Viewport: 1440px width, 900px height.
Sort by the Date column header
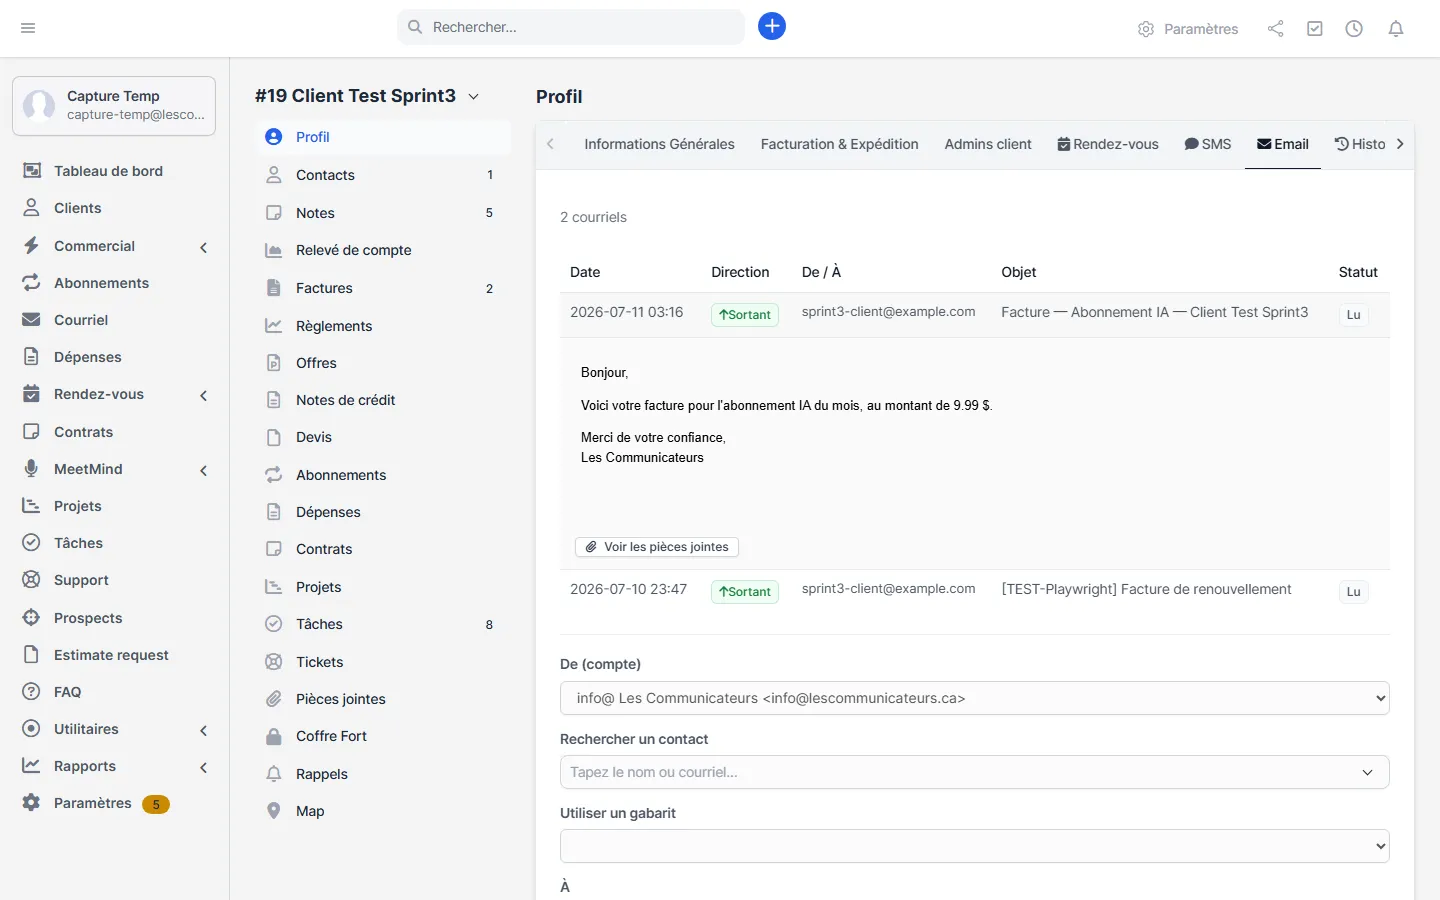click(585, 272)
